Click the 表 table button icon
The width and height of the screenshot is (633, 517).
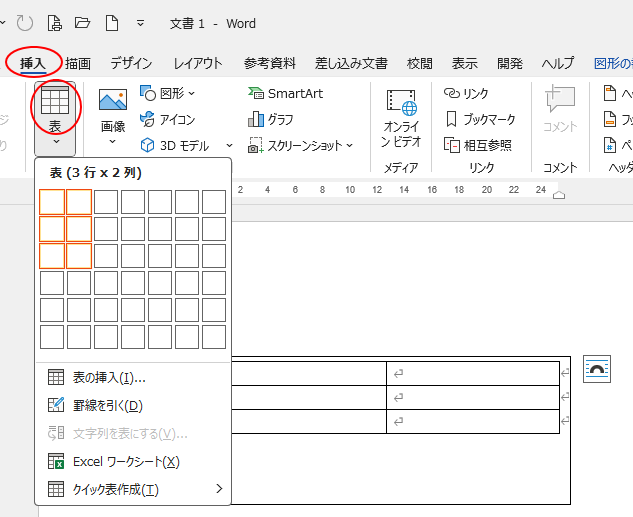point(55,101)
